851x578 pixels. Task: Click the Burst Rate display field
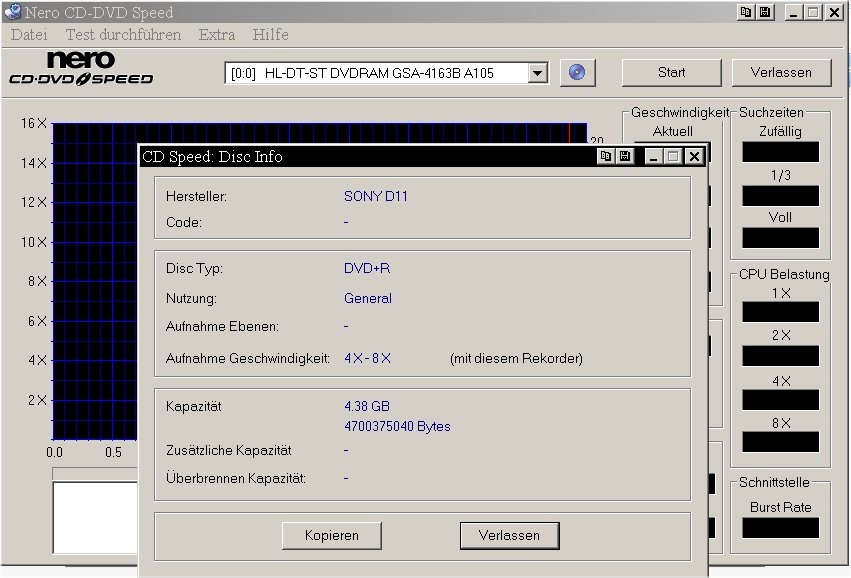780,528
